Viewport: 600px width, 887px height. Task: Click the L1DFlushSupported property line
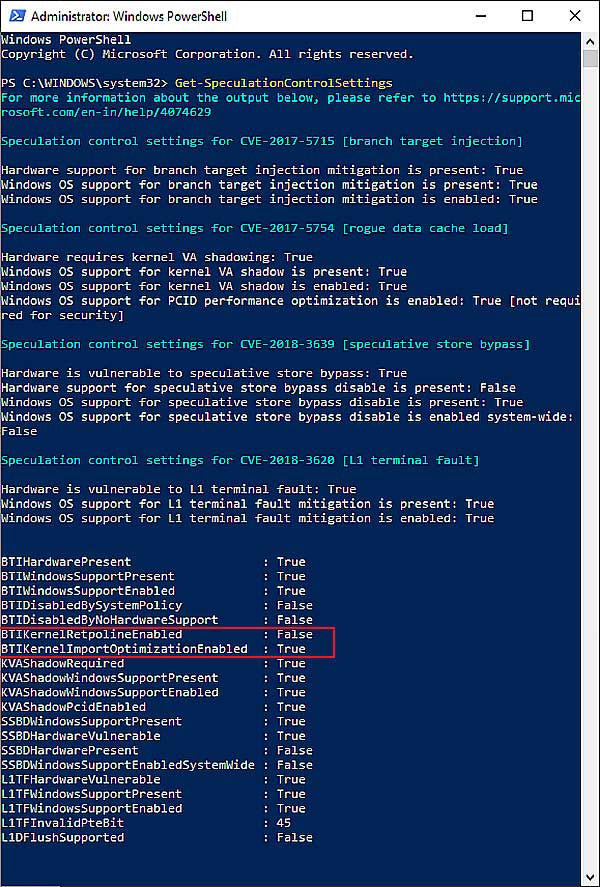pyautogui.click(x=157, y=837)
